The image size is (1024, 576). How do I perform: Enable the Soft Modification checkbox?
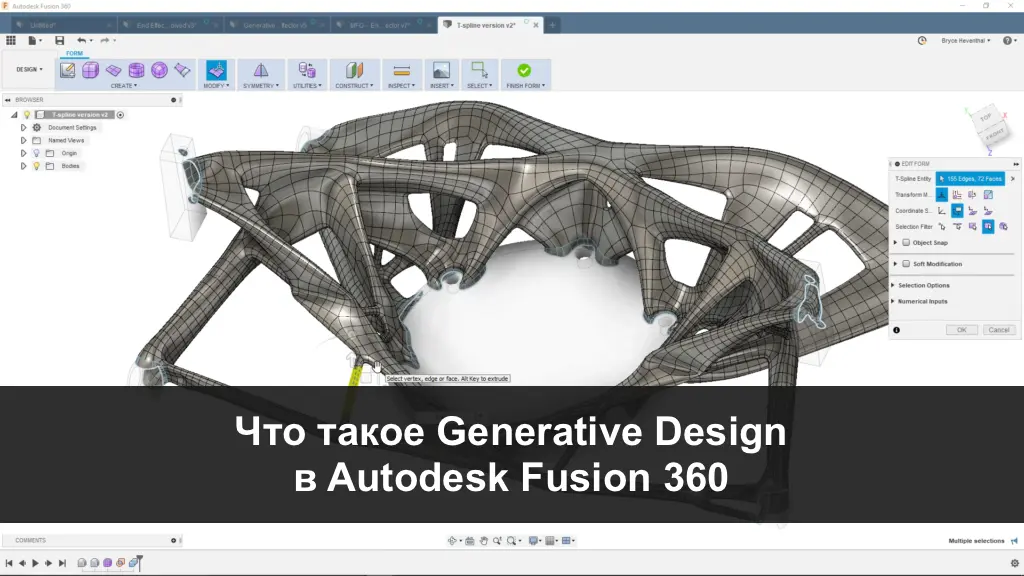[906, 264]
